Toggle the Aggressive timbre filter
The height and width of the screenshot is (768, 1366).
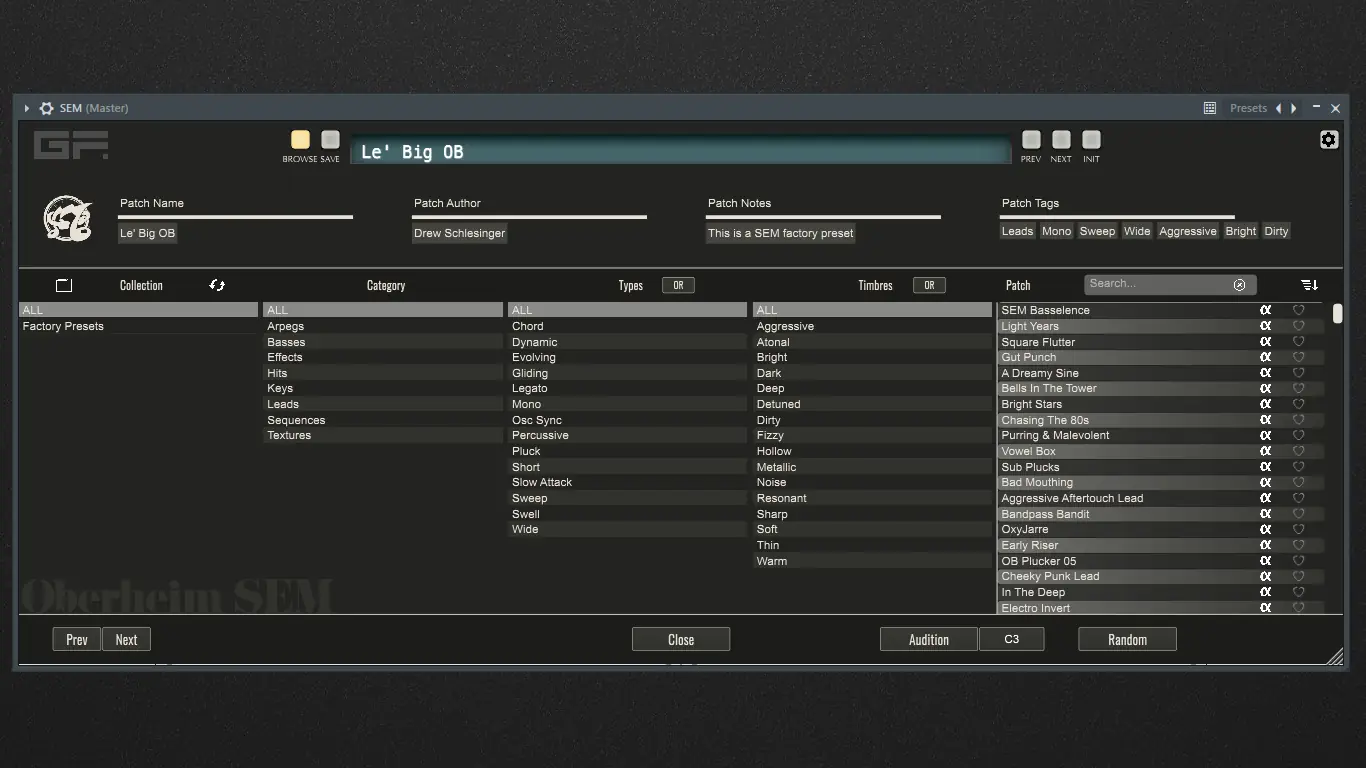coord(872,326)
